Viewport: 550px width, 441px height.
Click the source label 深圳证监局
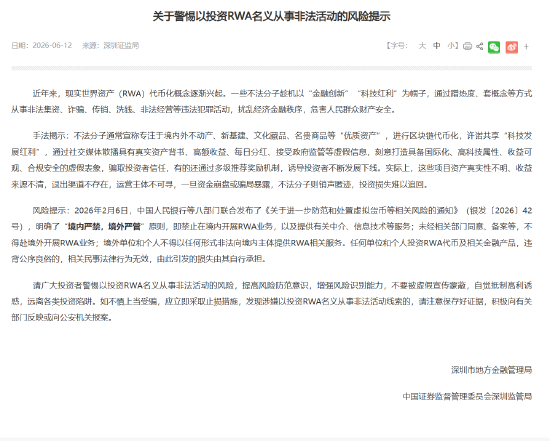tap(121, 46)
